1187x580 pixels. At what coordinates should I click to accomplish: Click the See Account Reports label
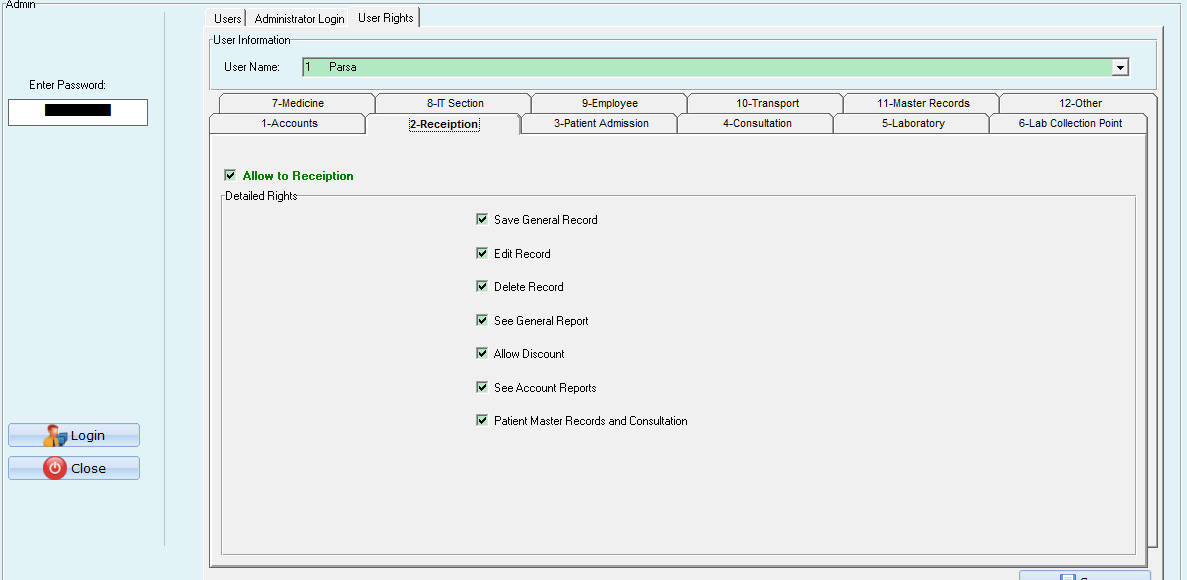coord(545,388)
